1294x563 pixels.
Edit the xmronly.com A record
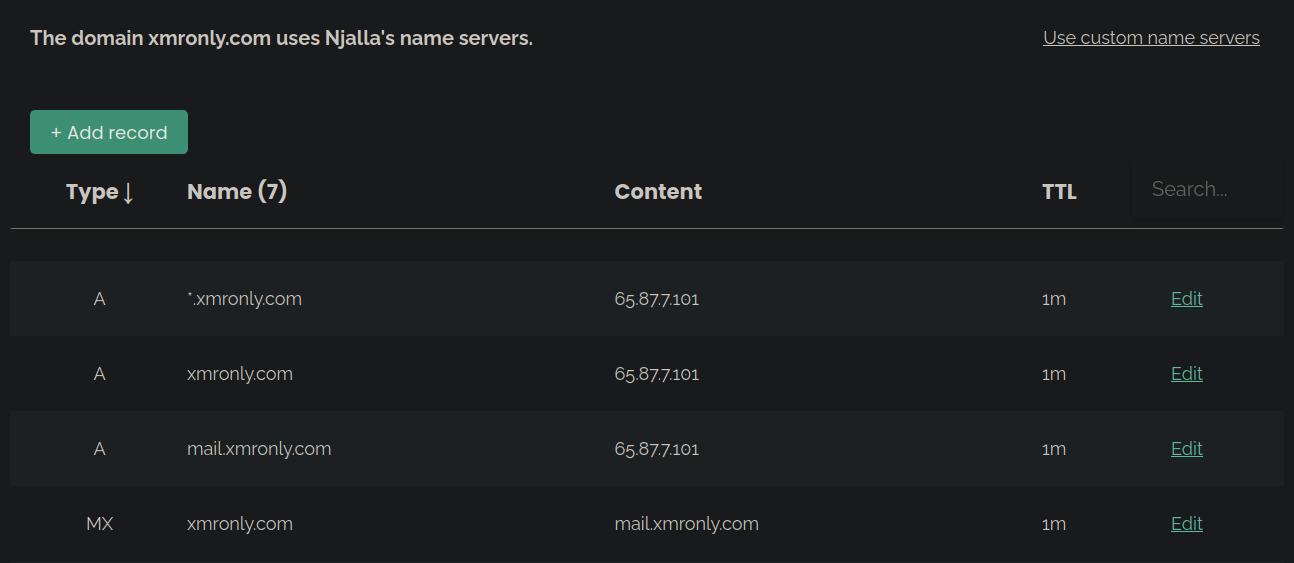1186,374
